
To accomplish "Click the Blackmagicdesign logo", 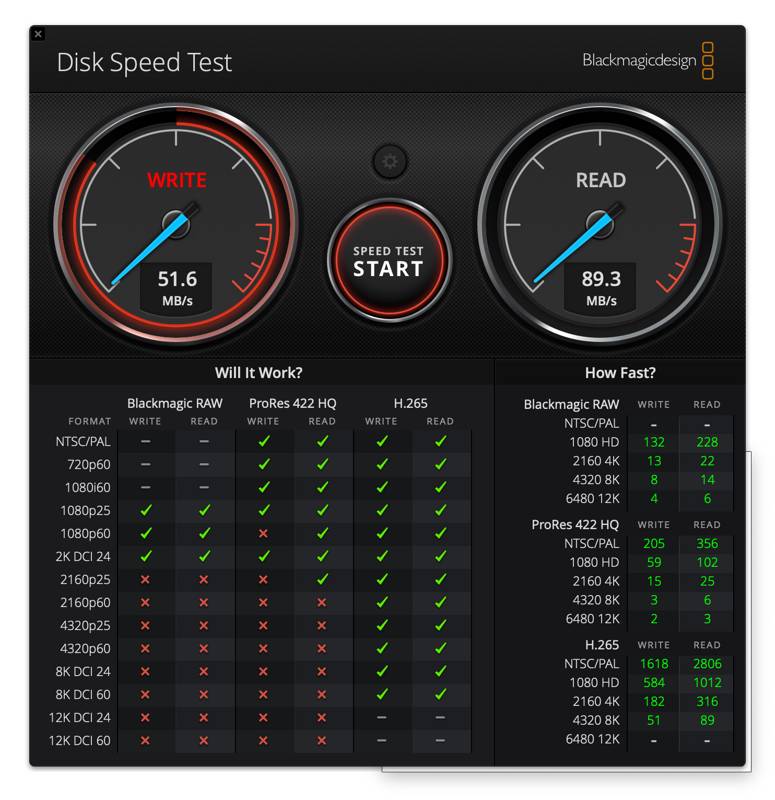I will pos(648,61).
